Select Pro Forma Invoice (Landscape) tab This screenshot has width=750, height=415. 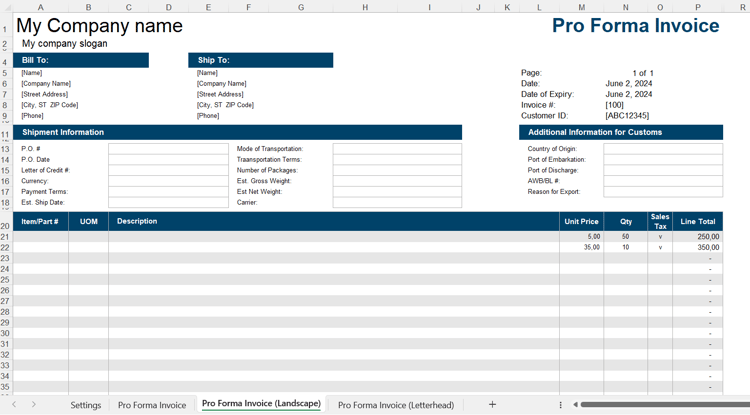261,404
